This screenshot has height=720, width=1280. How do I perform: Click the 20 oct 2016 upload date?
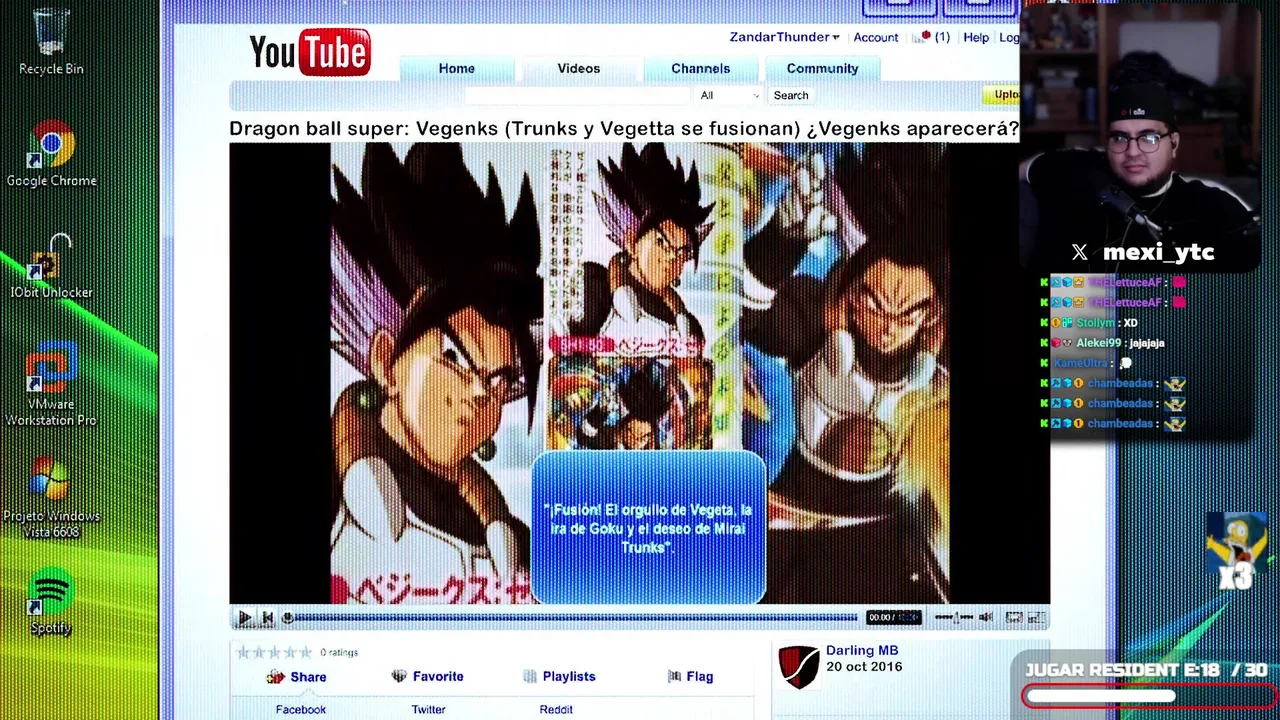click(x=864, y=667)
